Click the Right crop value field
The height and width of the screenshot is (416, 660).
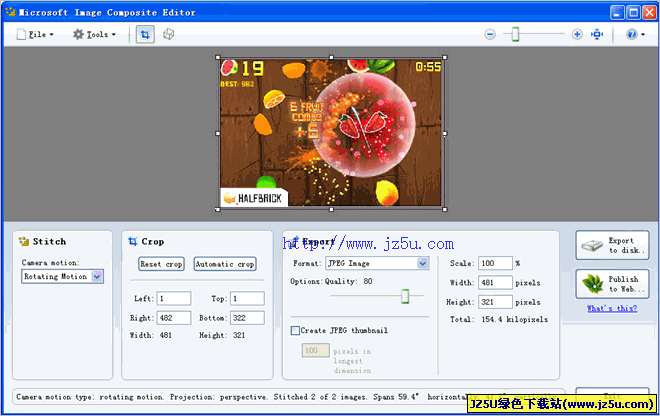pos(174,318)
